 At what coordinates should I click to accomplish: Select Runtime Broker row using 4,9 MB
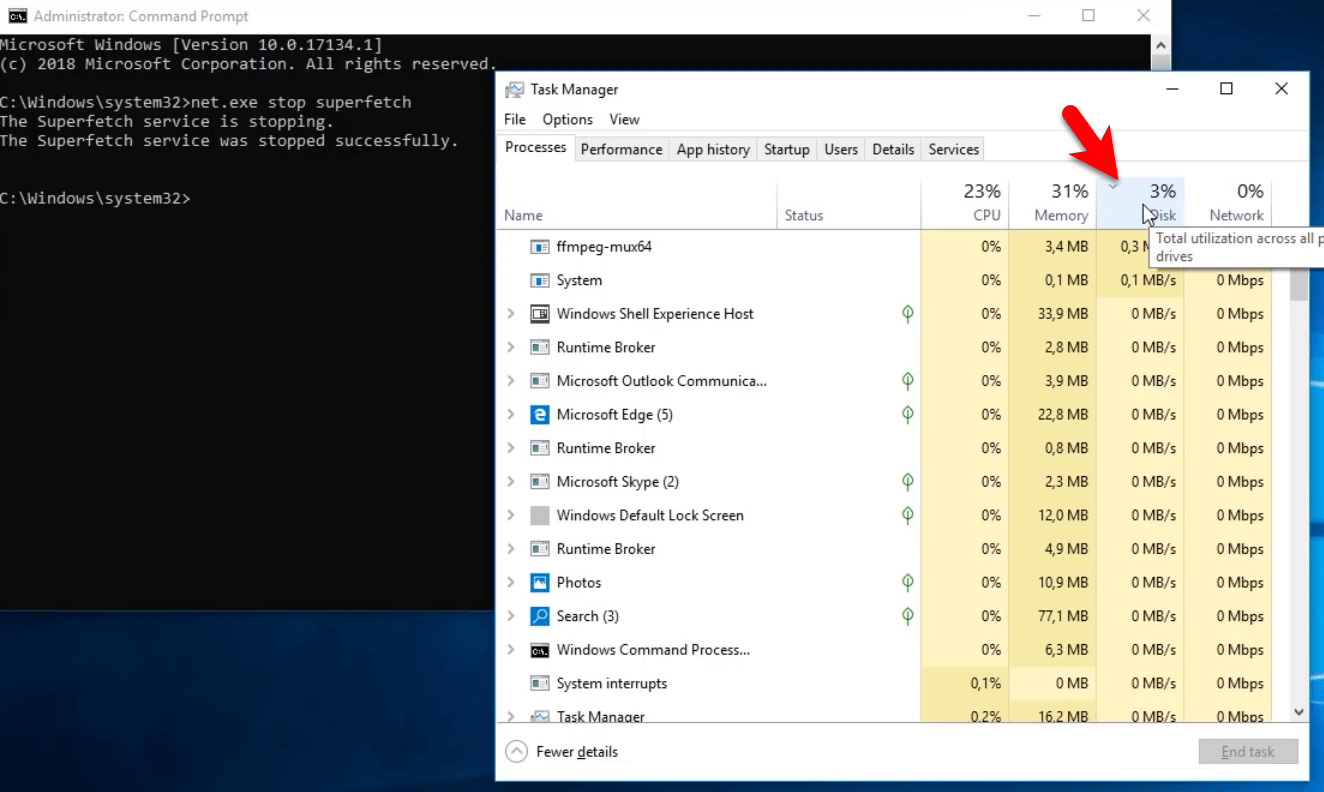885,549
